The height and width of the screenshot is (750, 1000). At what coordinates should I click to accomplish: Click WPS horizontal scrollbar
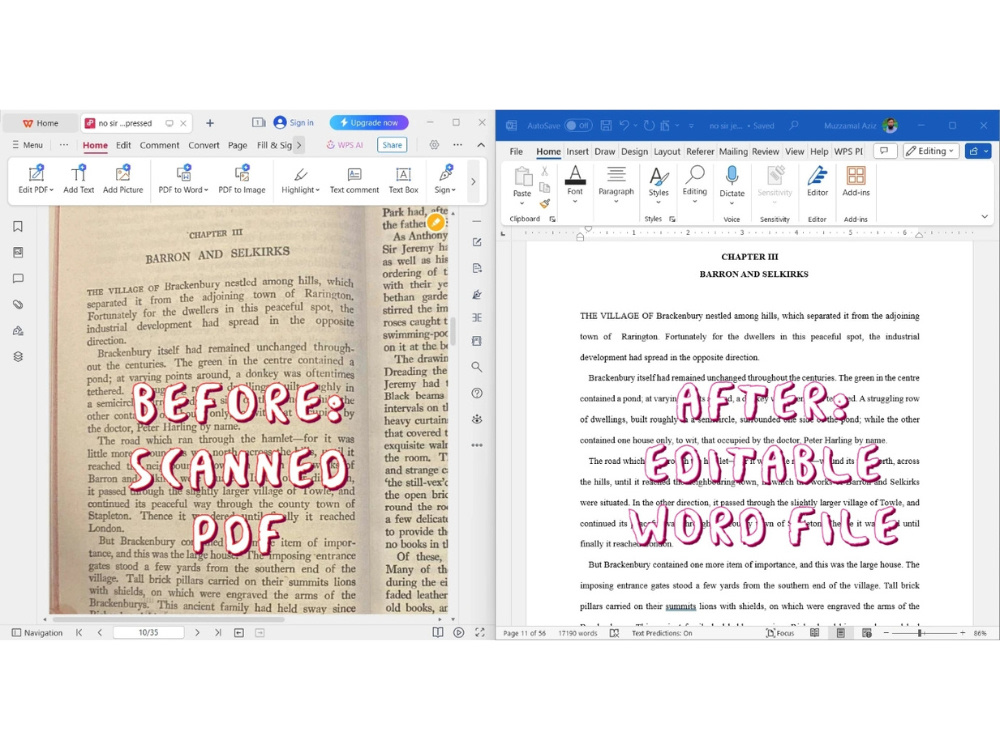click(x=168, y=619)
